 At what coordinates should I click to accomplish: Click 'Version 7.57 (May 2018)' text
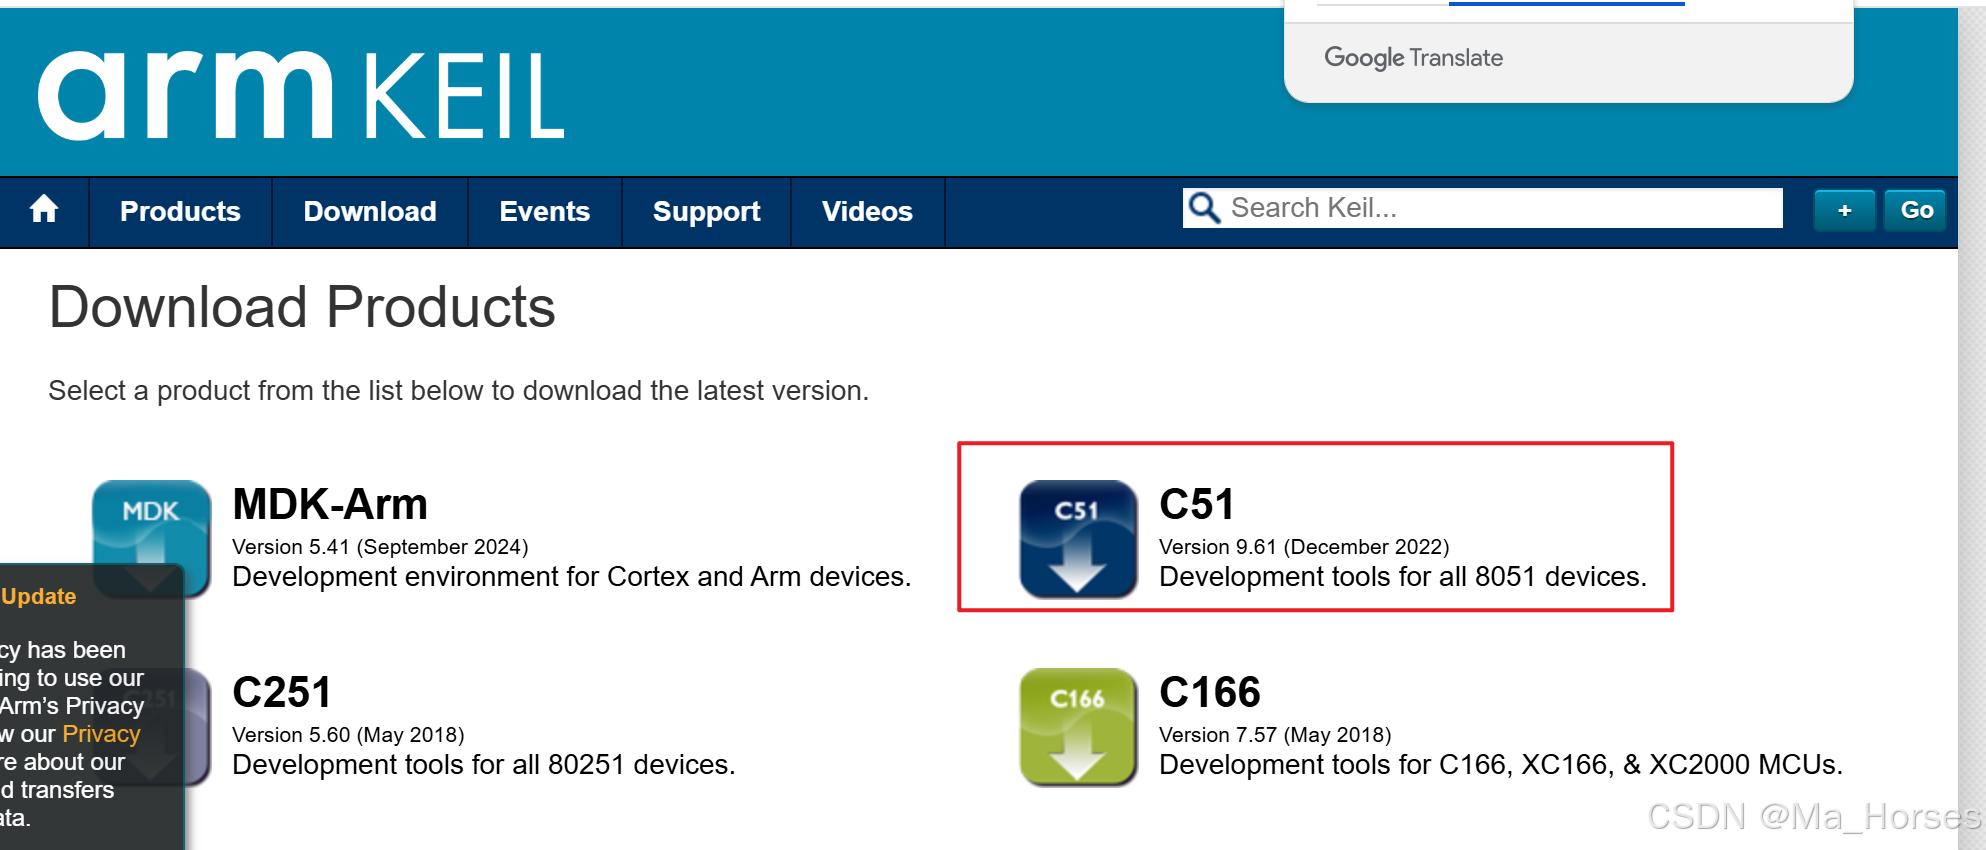coord(1275,735)
